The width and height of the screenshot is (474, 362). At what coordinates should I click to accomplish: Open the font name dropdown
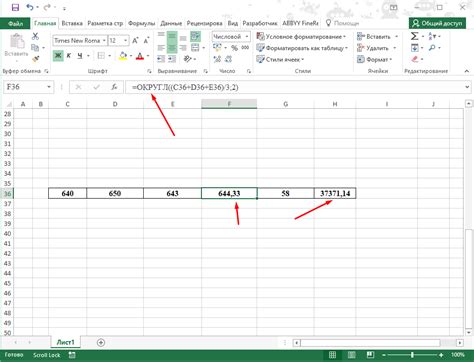pos(104,41)
